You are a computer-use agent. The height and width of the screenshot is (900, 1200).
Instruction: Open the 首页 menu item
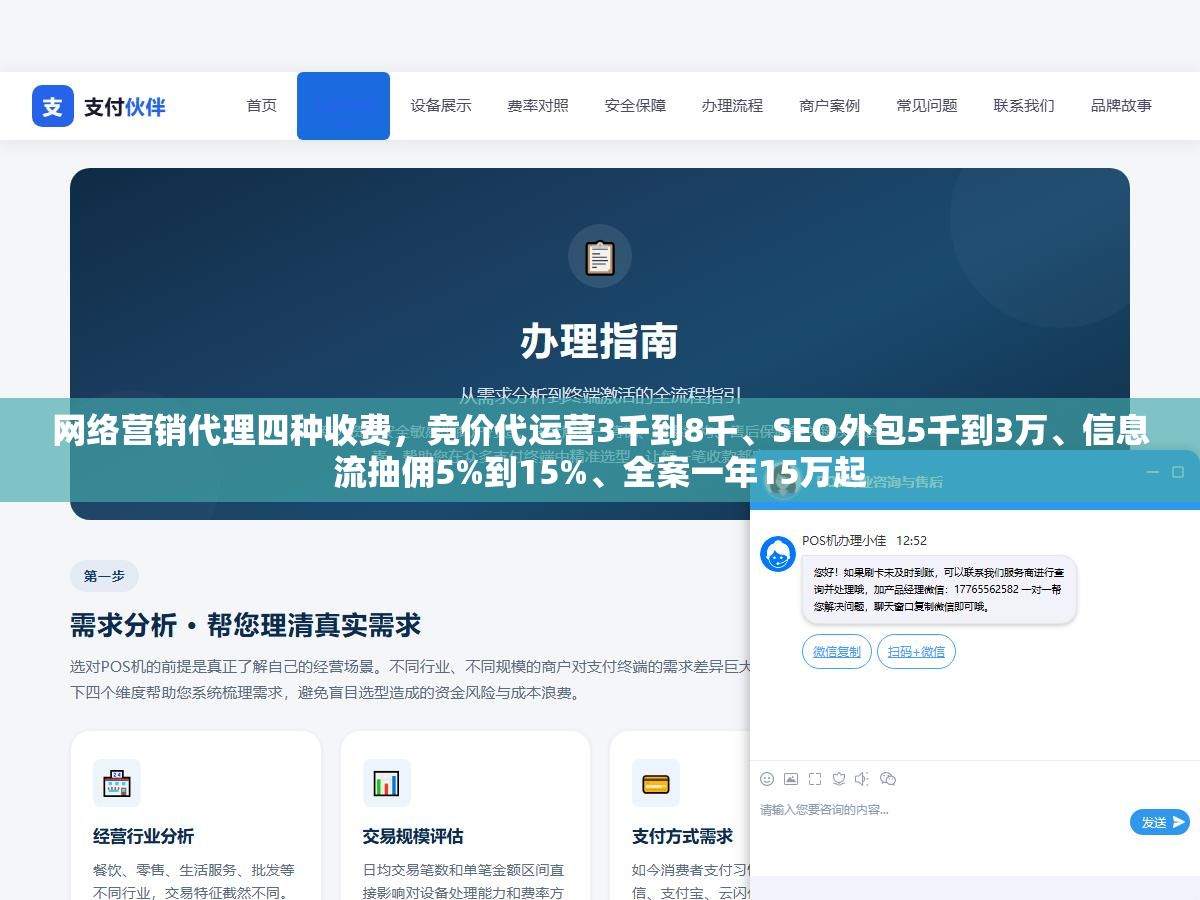pyautogui.click(x=262, y=105)
